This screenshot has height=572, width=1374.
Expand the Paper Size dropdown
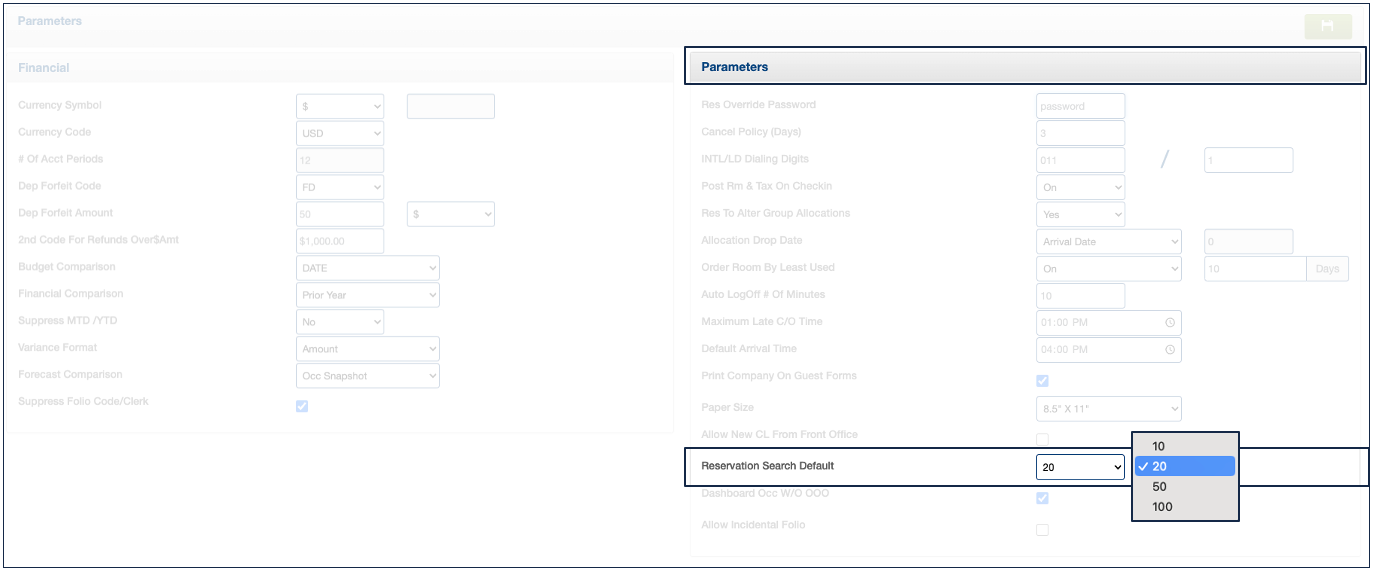click(1108, 408)
